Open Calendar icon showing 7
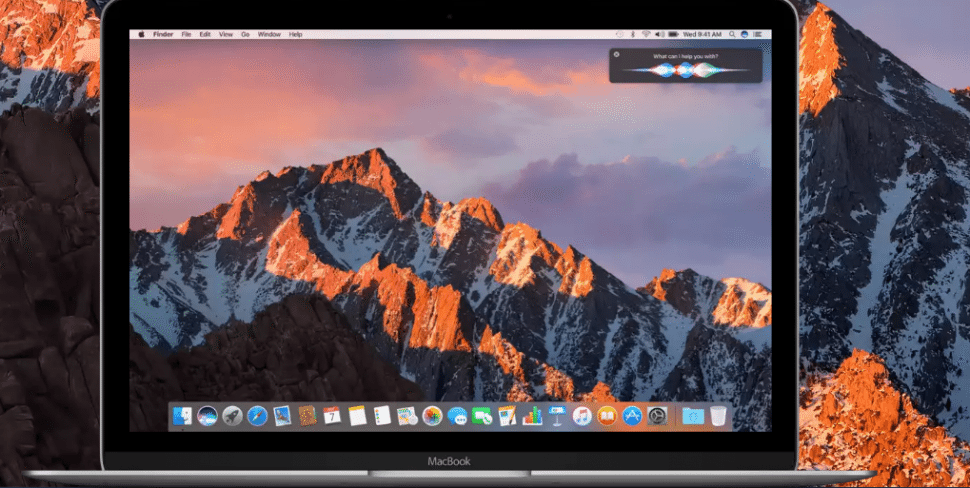The height and width of the screenshot is (488, 970). [332, 416]
